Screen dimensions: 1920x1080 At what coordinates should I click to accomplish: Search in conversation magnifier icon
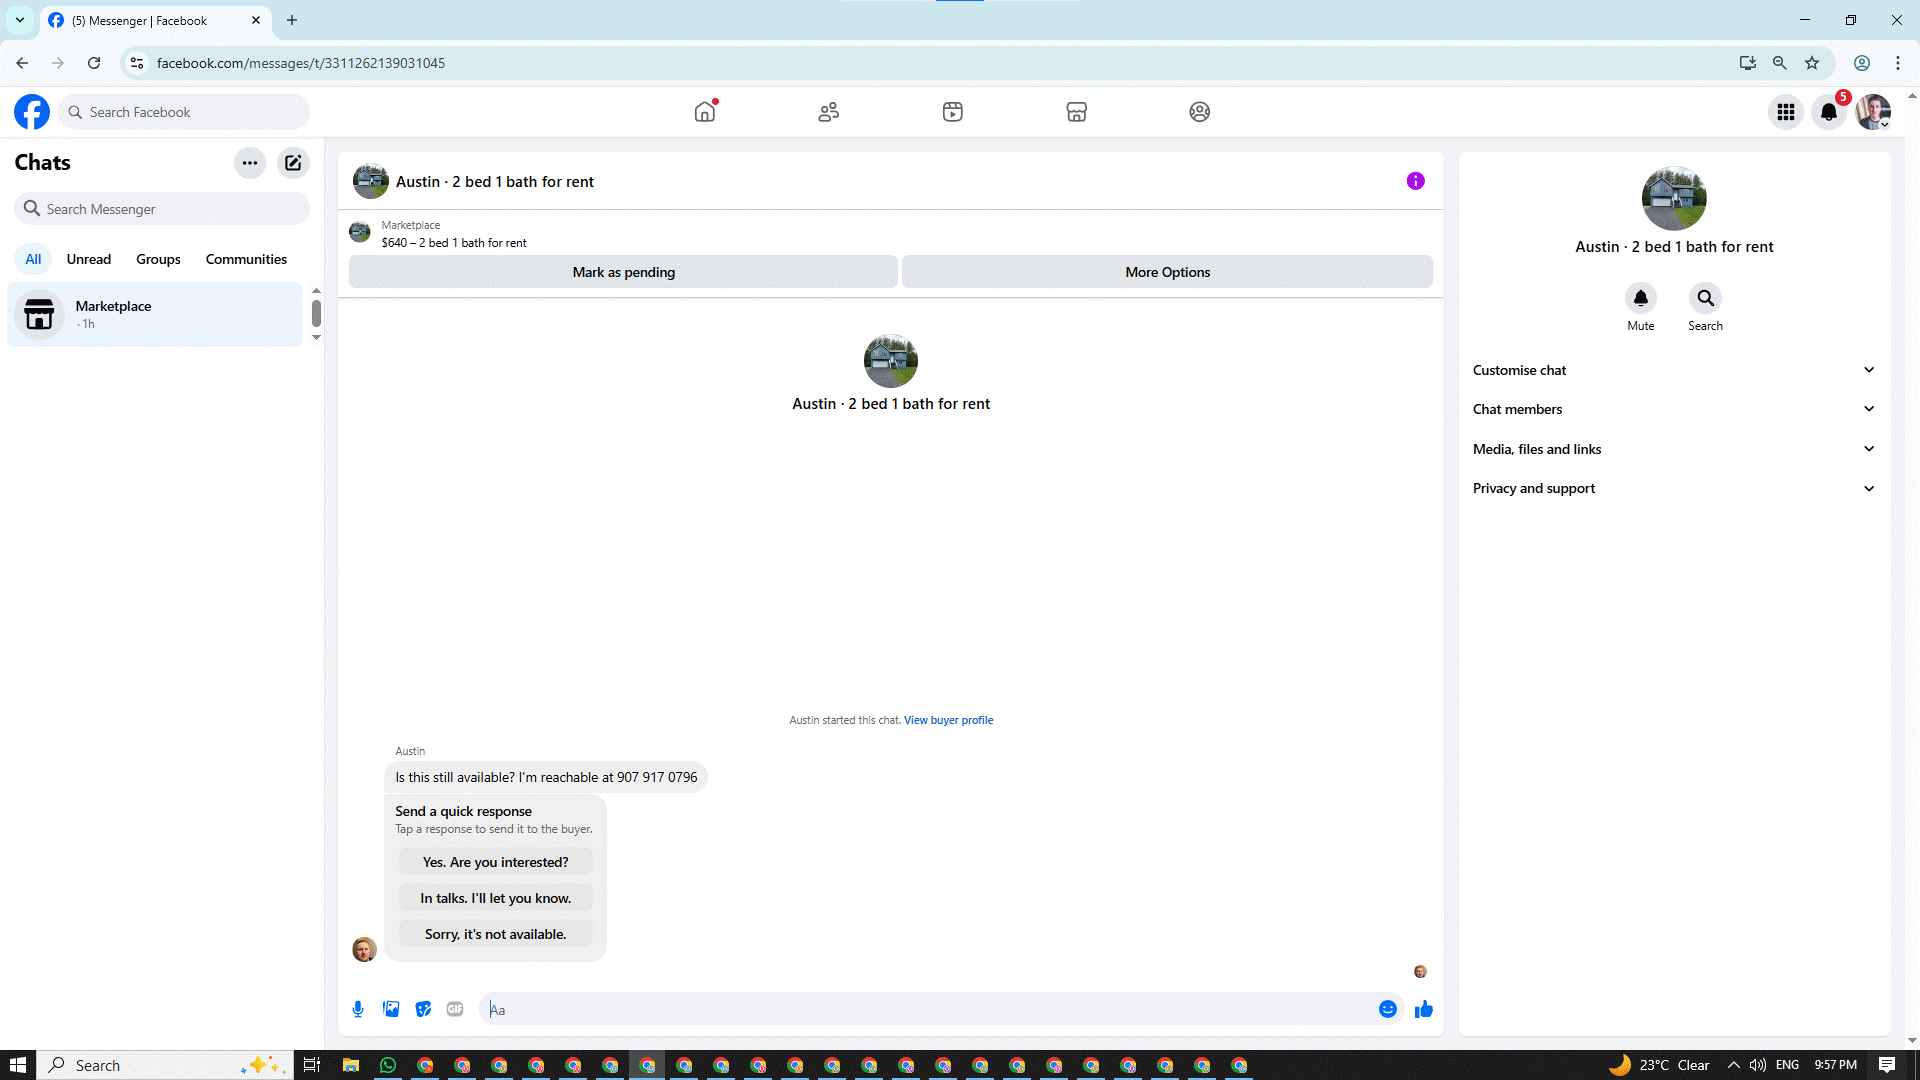pyautogui.click(x=1706, y=298)
